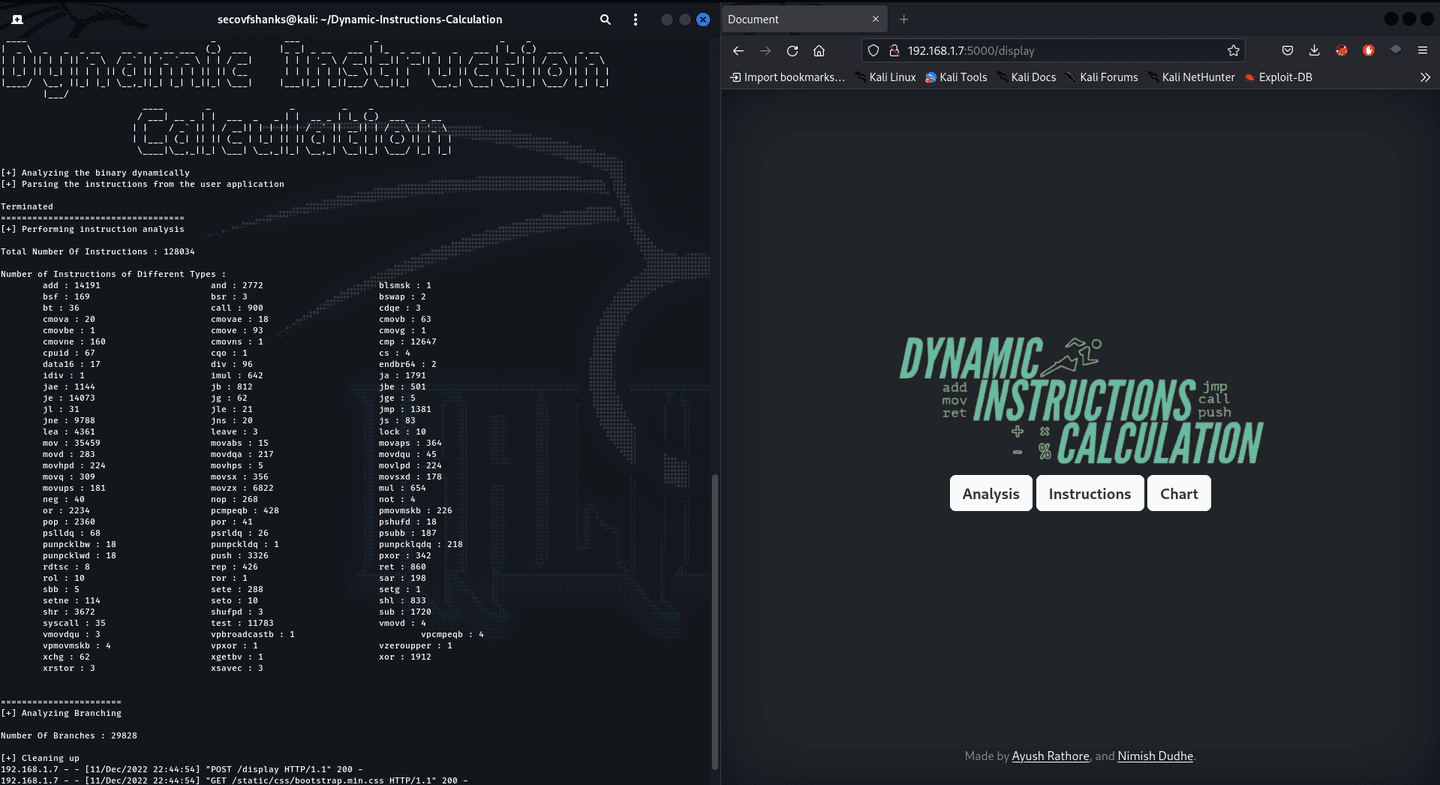The height and width of the screenshot is (785, 1440).
Task: Bookmark this page with the star icon
Action: 1234,51
